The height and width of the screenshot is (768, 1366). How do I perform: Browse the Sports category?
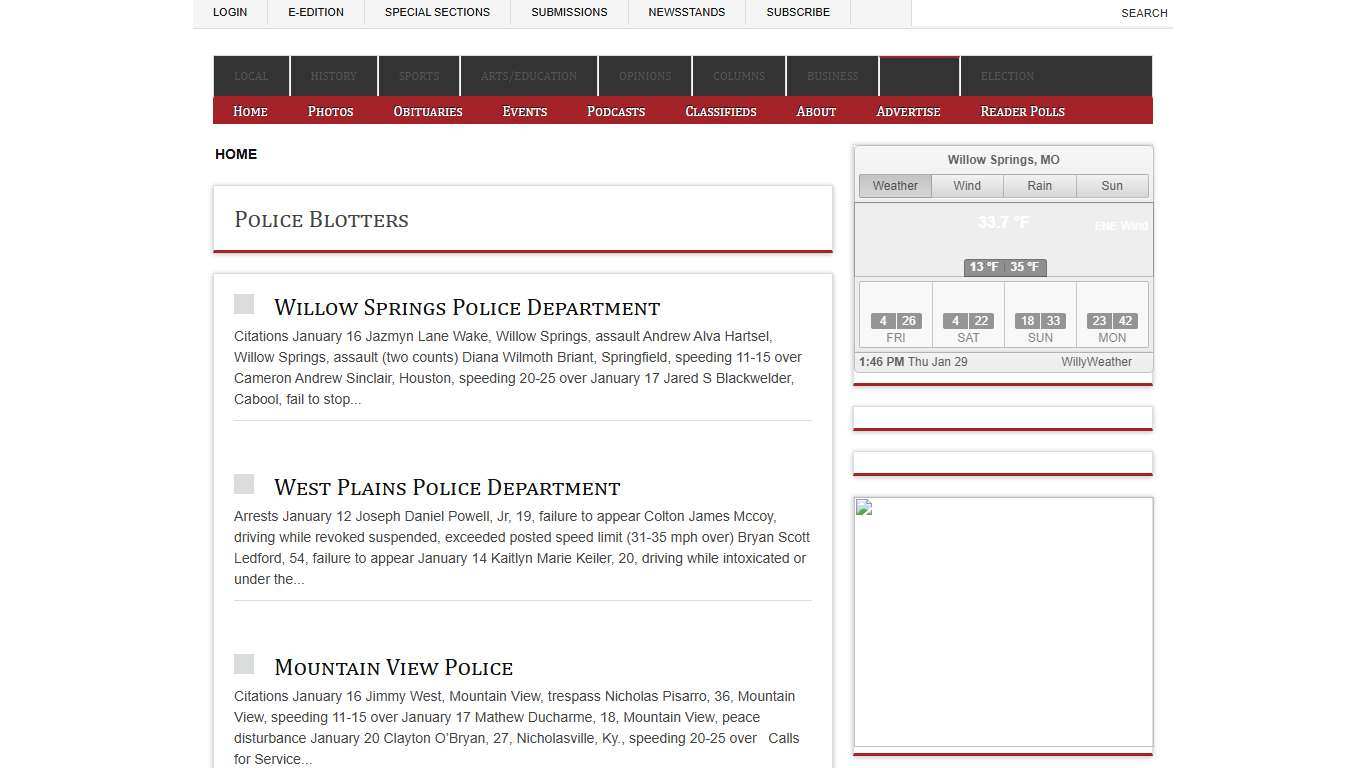418,76
